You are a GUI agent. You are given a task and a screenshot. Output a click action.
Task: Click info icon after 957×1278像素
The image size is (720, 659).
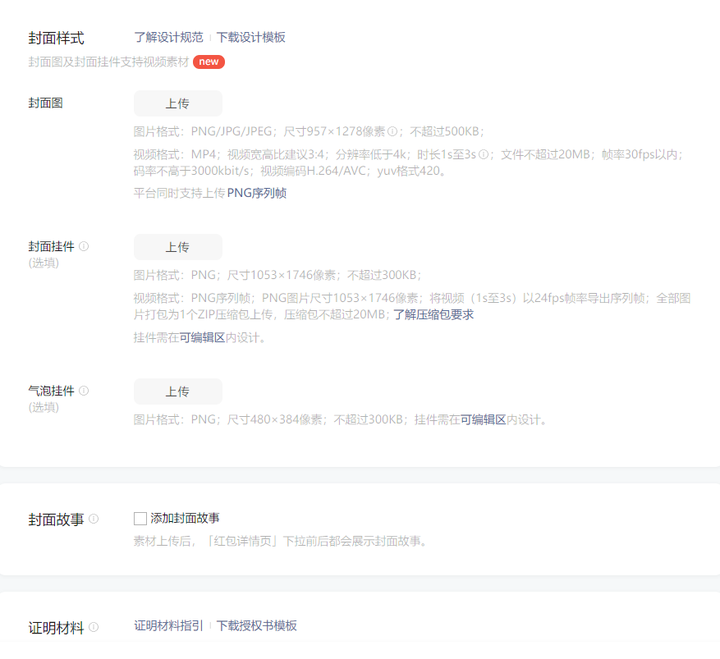pyautogui.click(x=392, y=132)
